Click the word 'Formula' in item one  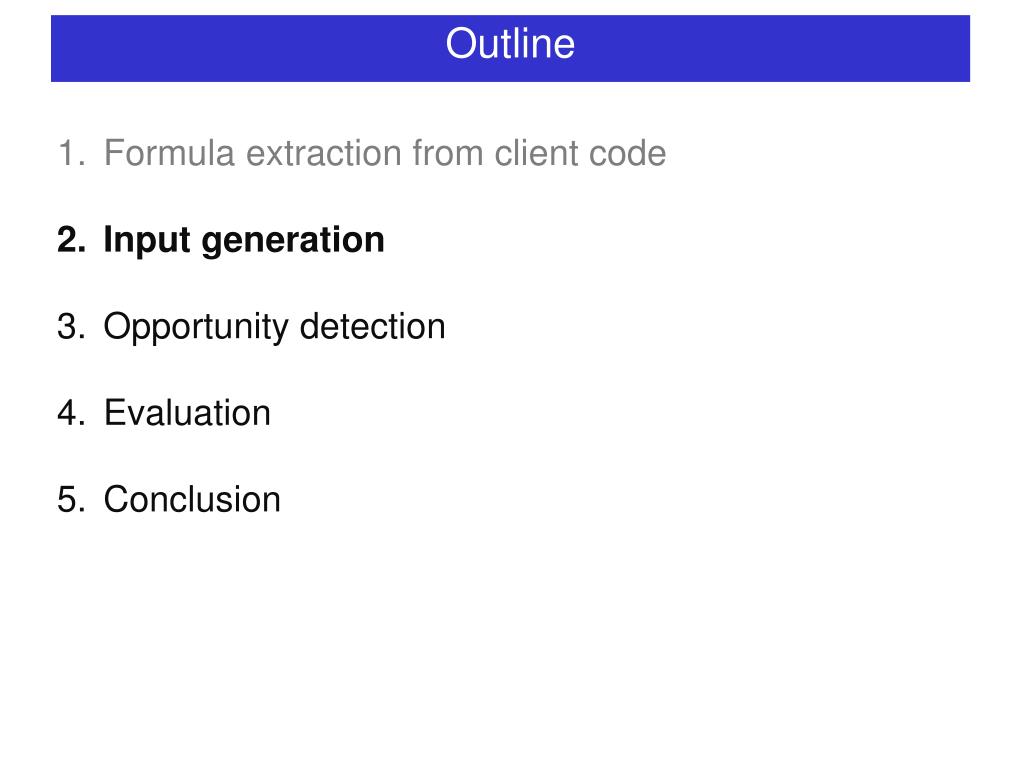coord(170,153)
